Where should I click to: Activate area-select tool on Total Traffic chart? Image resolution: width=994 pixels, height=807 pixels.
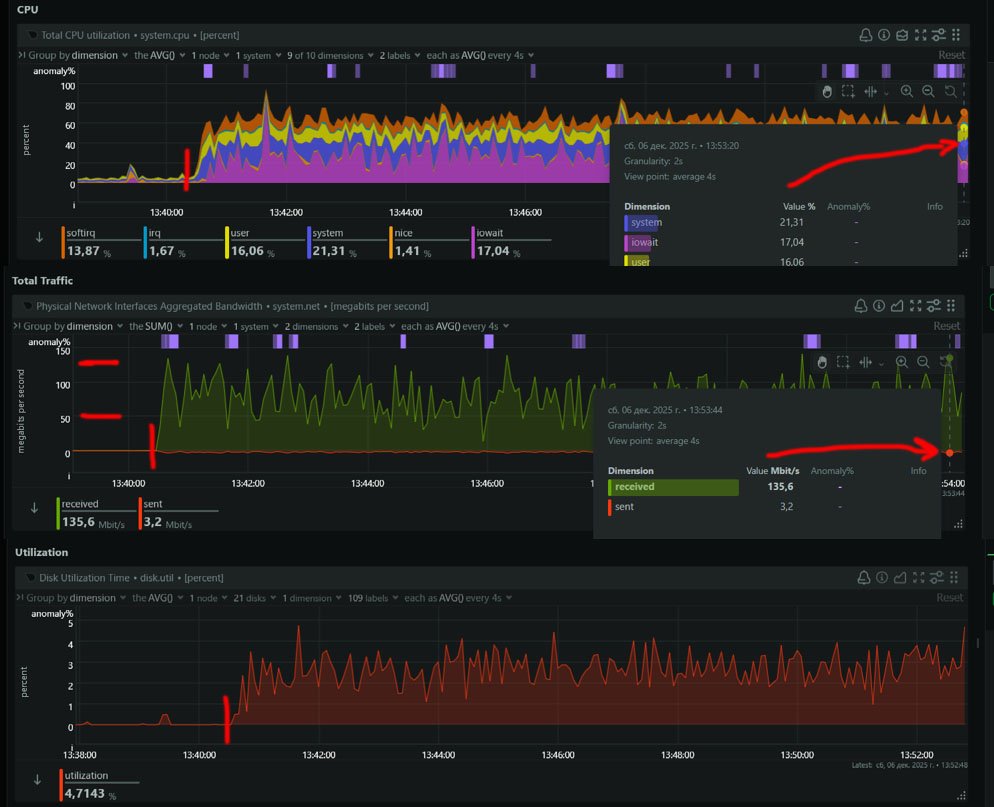click(x=843, y=362)
